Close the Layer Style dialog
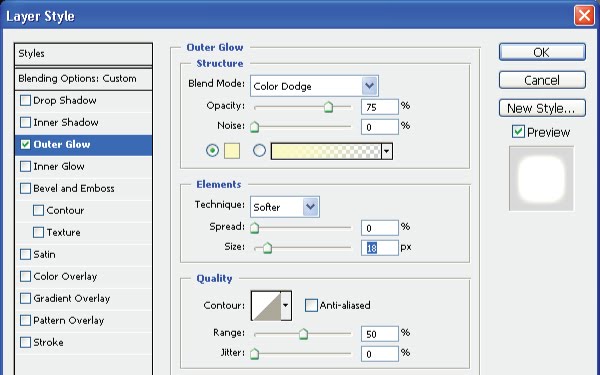The width and height of the screenshot is (600, 375). pos(584,15)
